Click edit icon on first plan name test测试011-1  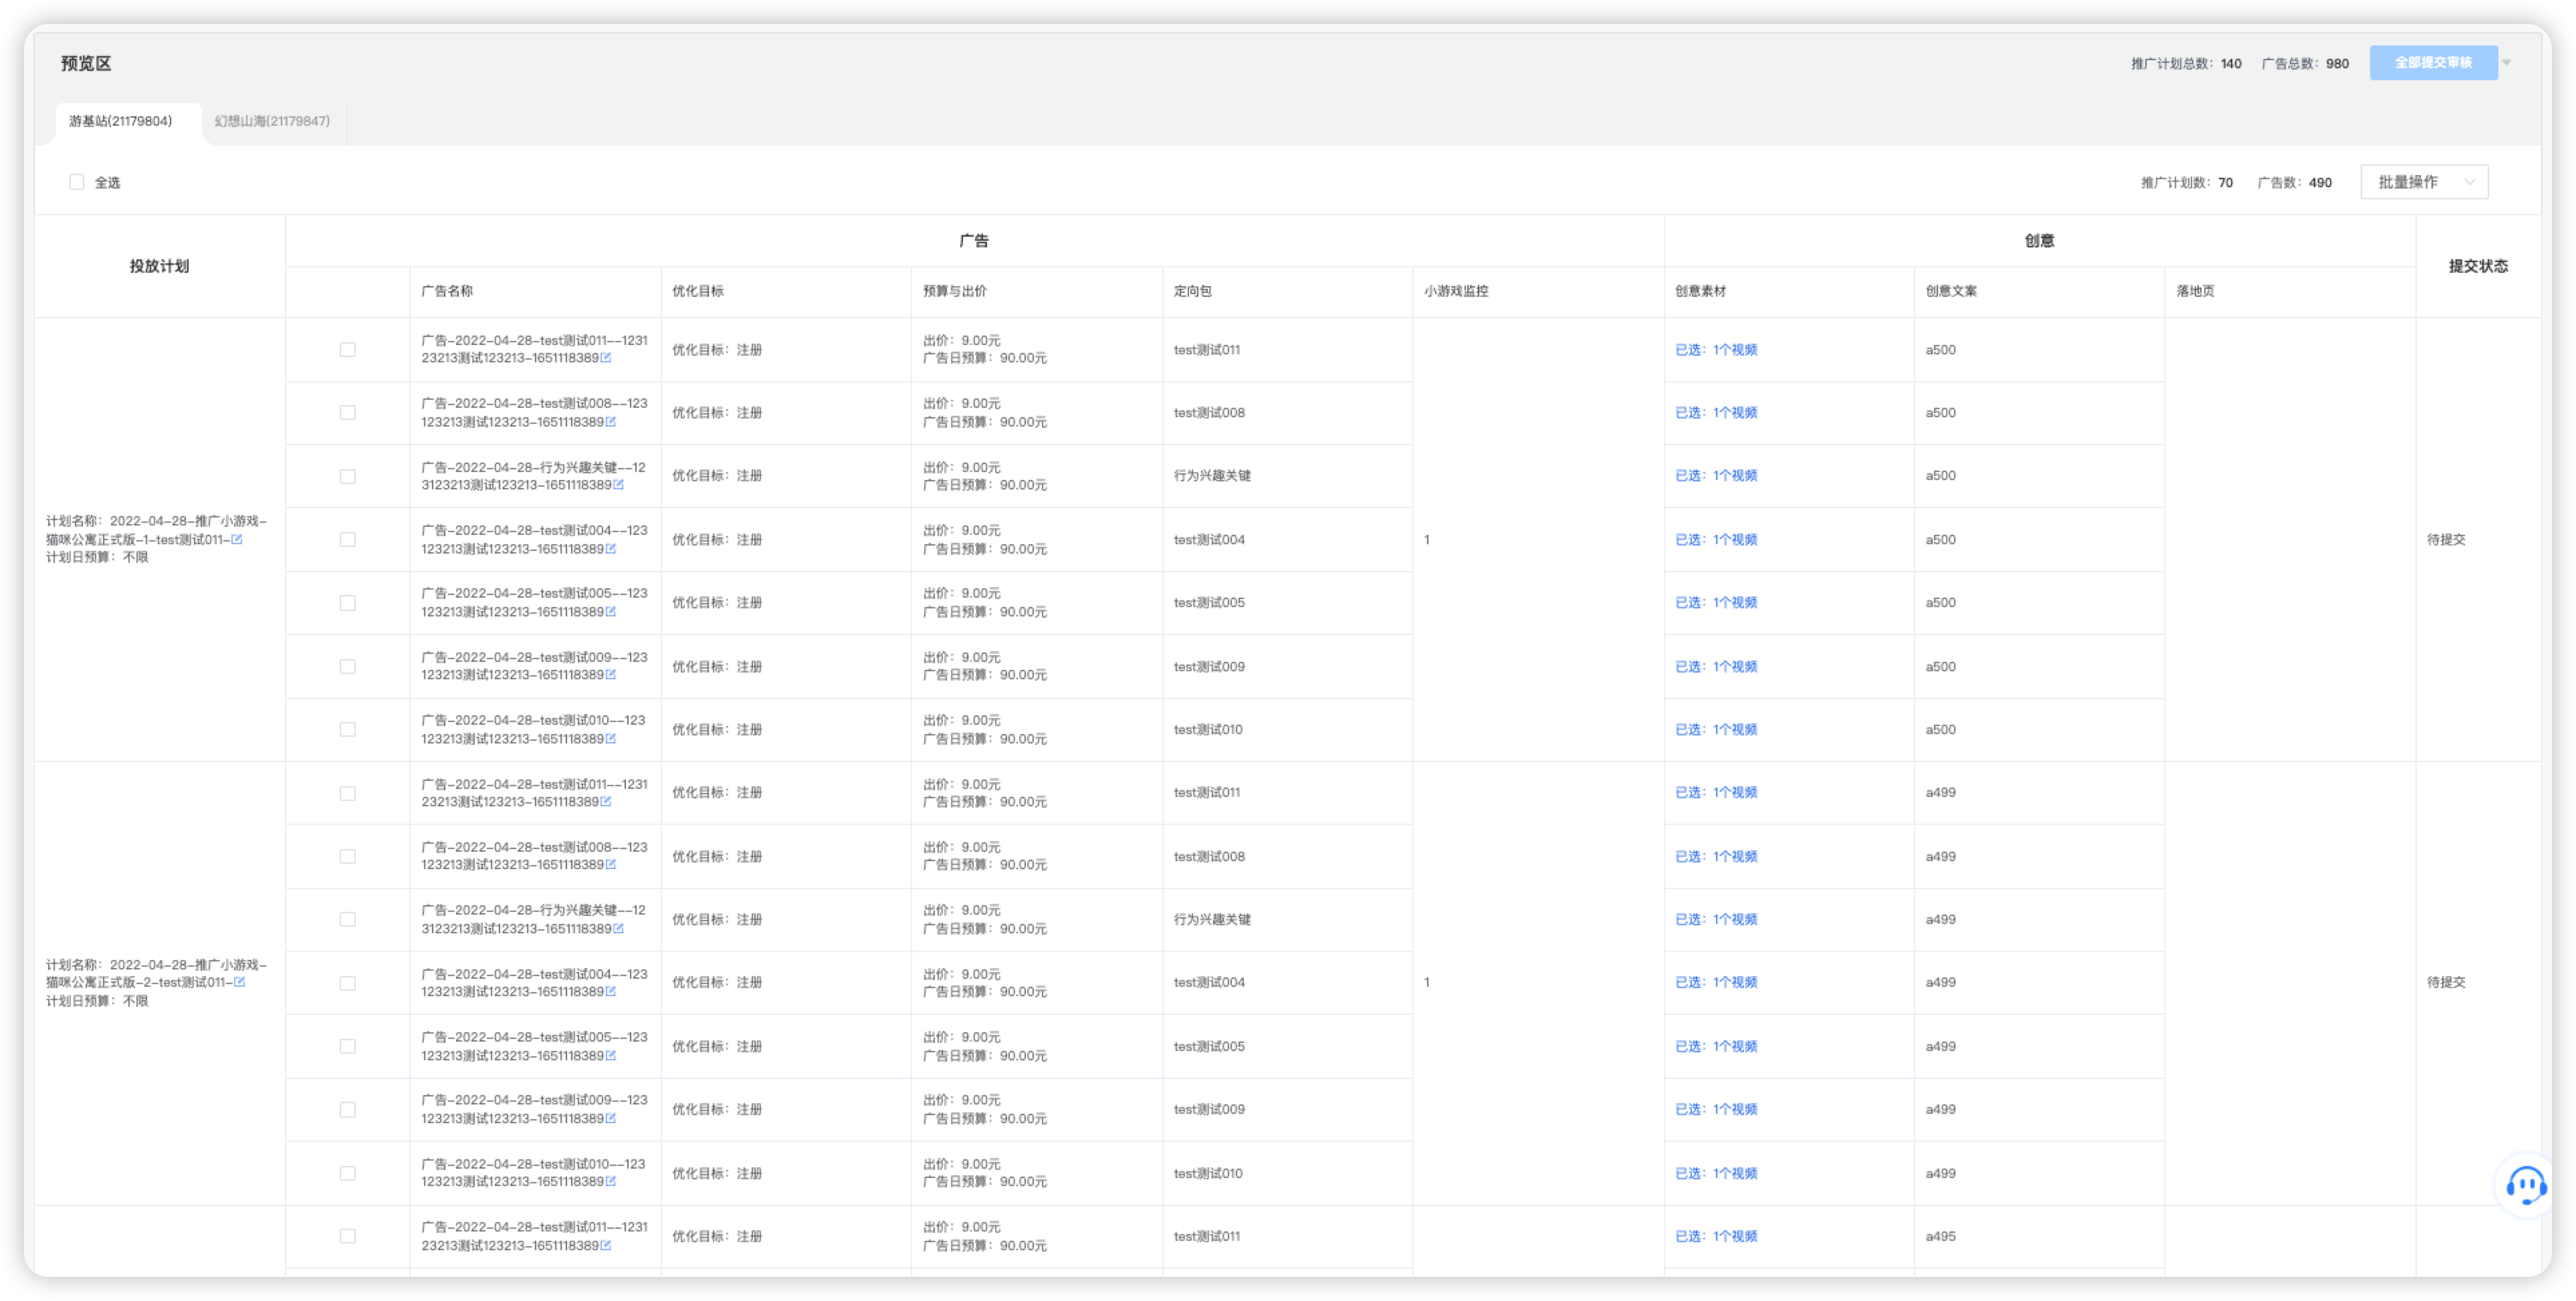pos(237,540)
